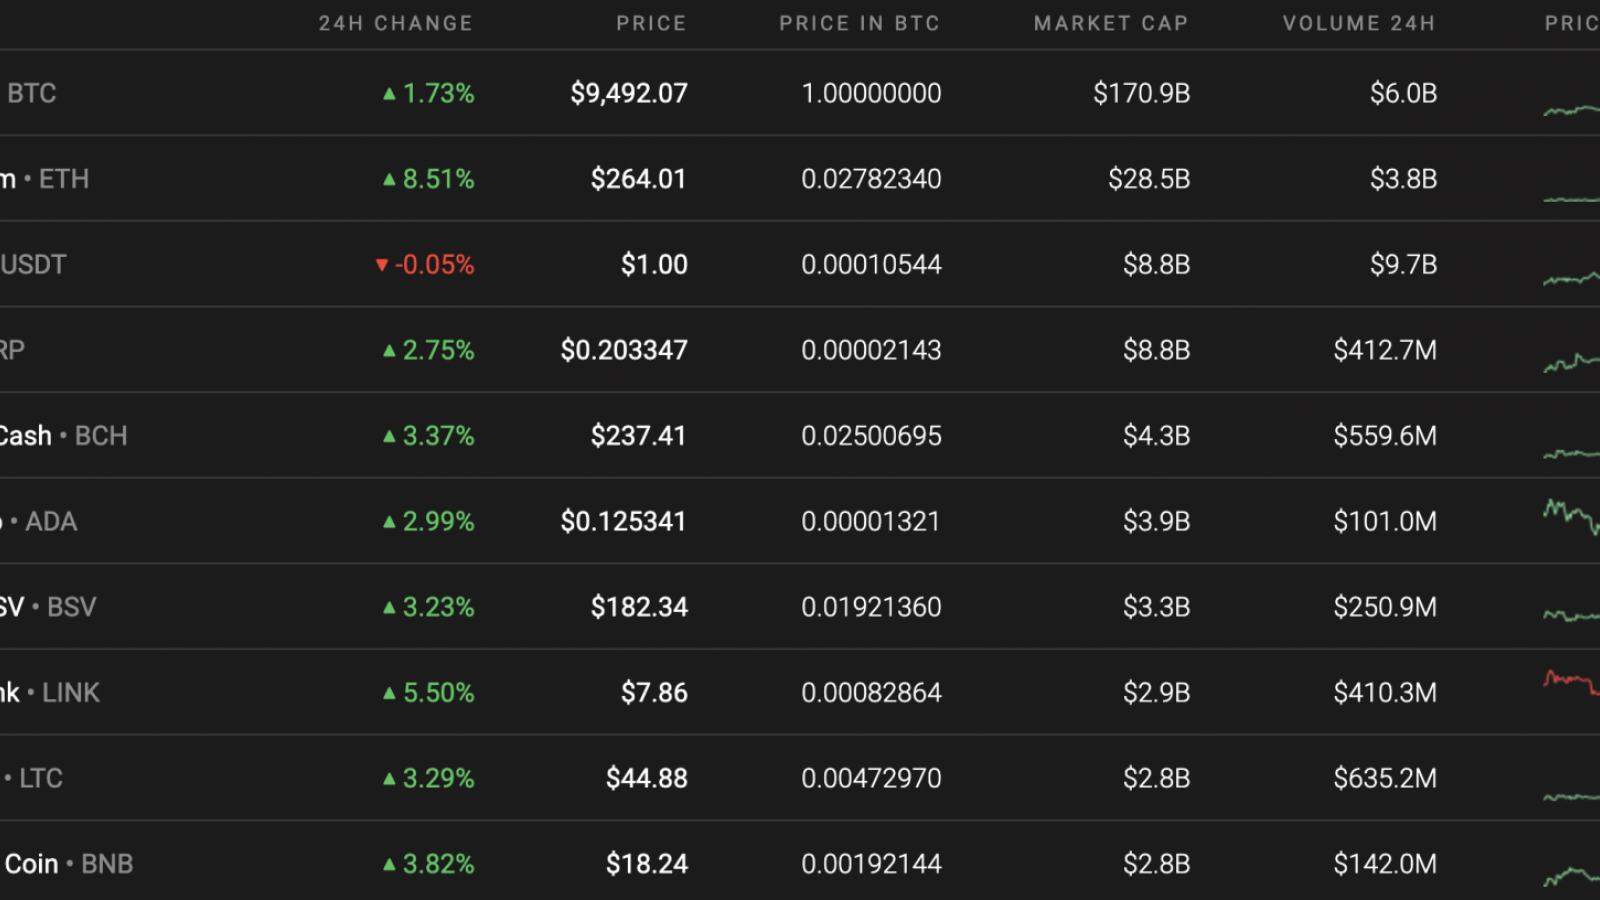Image resolution: width=1600 pixels, height=900 pixels.
Task: Click the 24h volume $142.0M
Action: pos(1385,864)
